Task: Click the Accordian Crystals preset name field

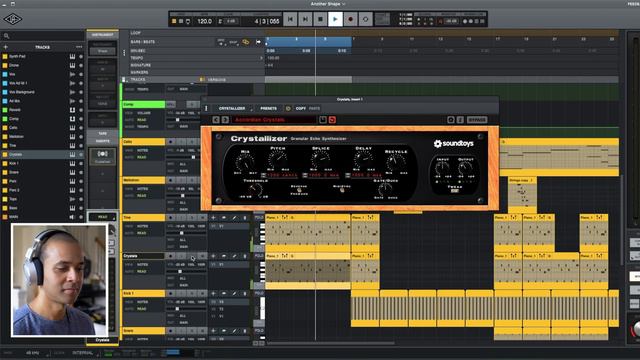Action: (274, 120)
